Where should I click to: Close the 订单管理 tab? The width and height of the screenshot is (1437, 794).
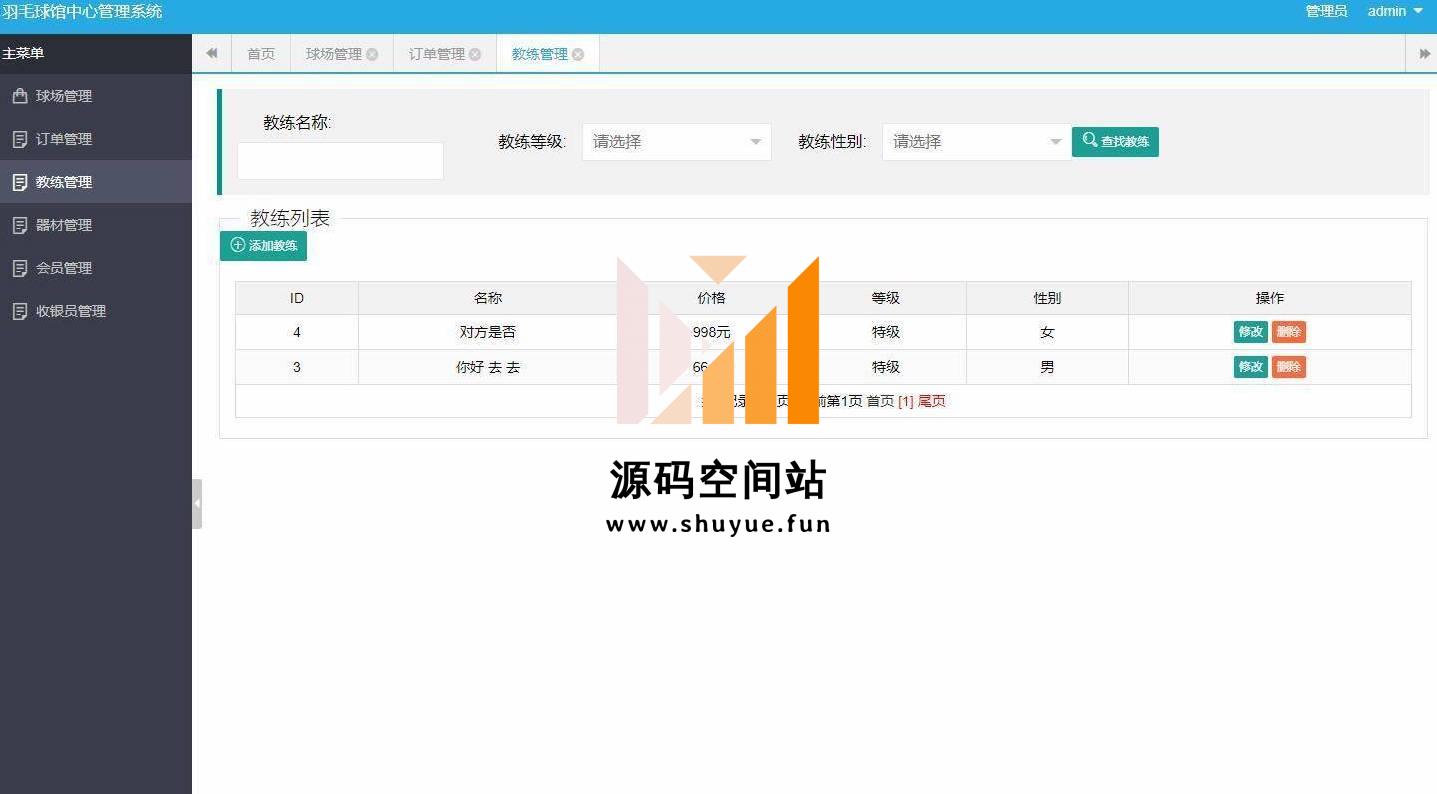pyautogui.click(x=475, y=55)
